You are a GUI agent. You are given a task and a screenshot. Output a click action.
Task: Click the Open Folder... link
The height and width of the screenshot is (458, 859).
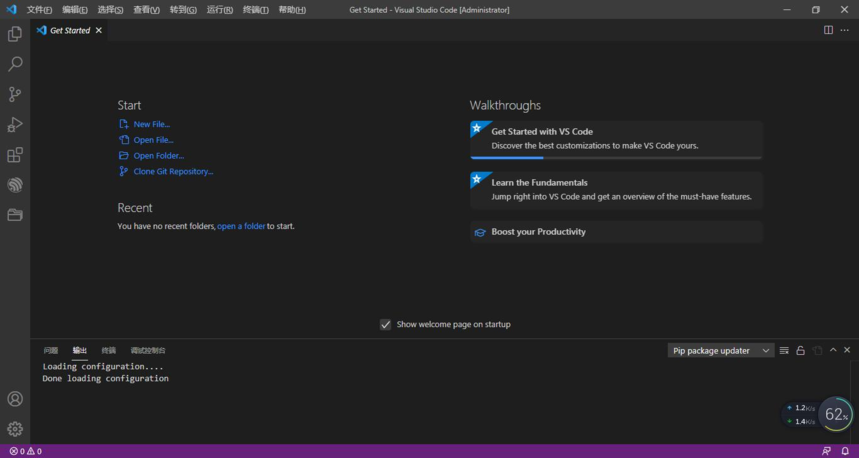pyautogui.click(x=159, y=156)
